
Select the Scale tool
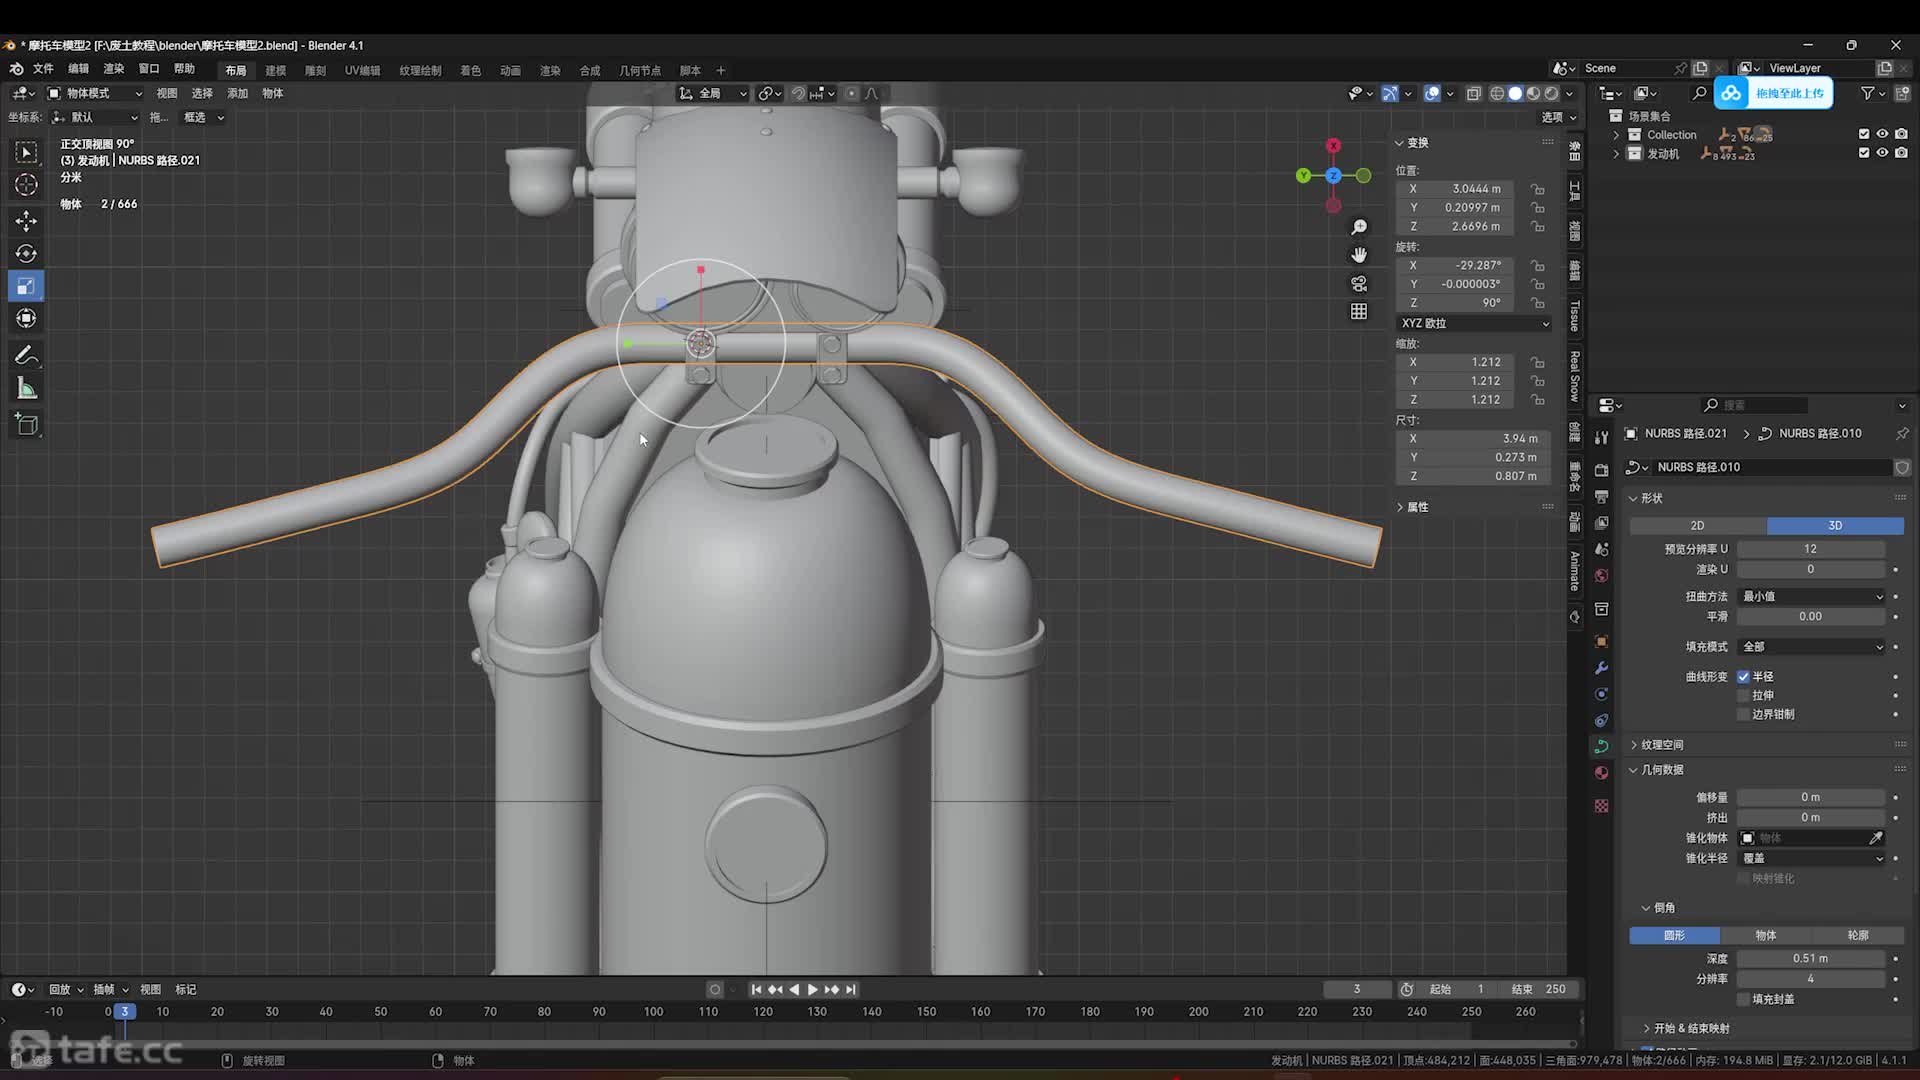click(27, 286)
